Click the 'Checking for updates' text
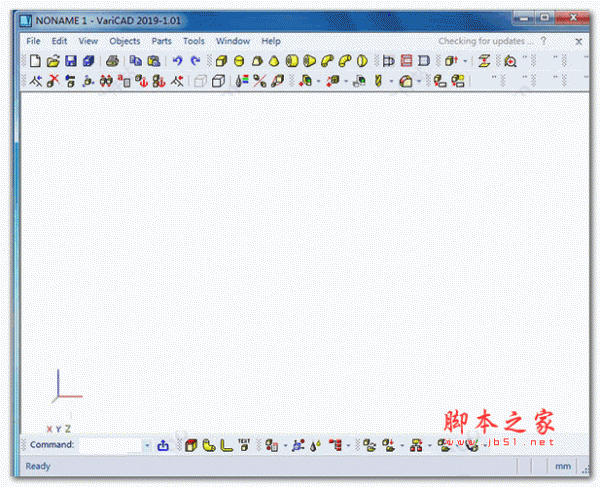Viewport: 600px width, 487px height. click(x=486, y=41)
